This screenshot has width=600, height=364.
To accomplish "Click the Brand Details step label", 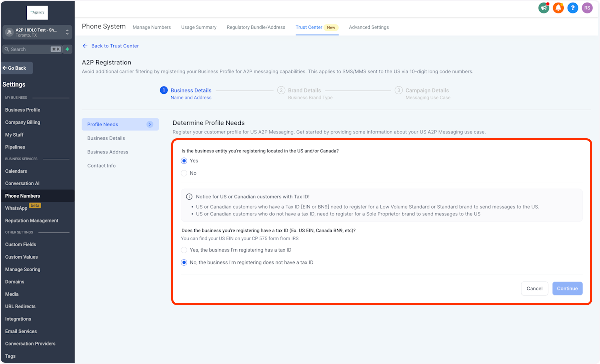I will click(305, 90).
